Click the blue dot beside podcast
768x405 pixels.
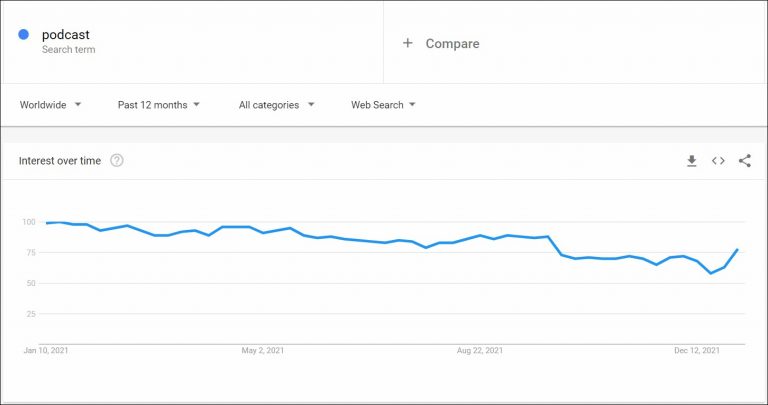pos(23,35)
